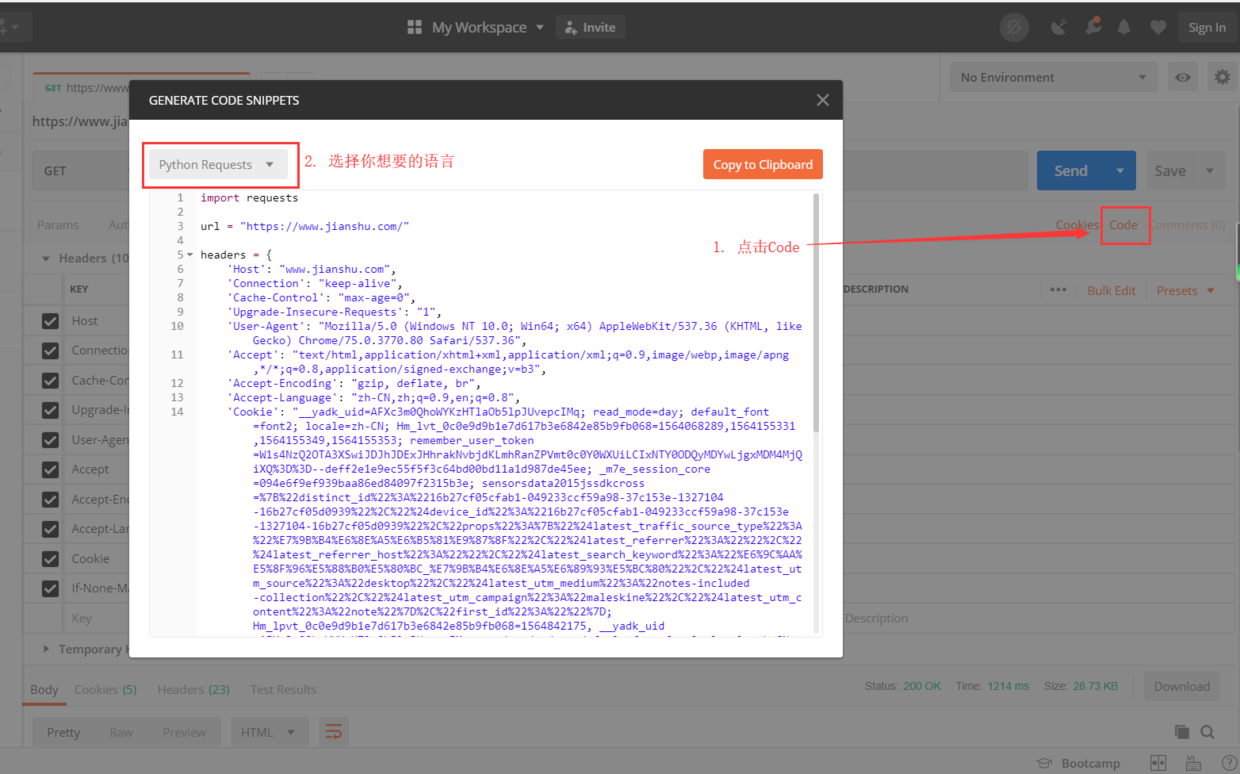
Task: Open the Presets dropdown
Action: (1186, 290)
